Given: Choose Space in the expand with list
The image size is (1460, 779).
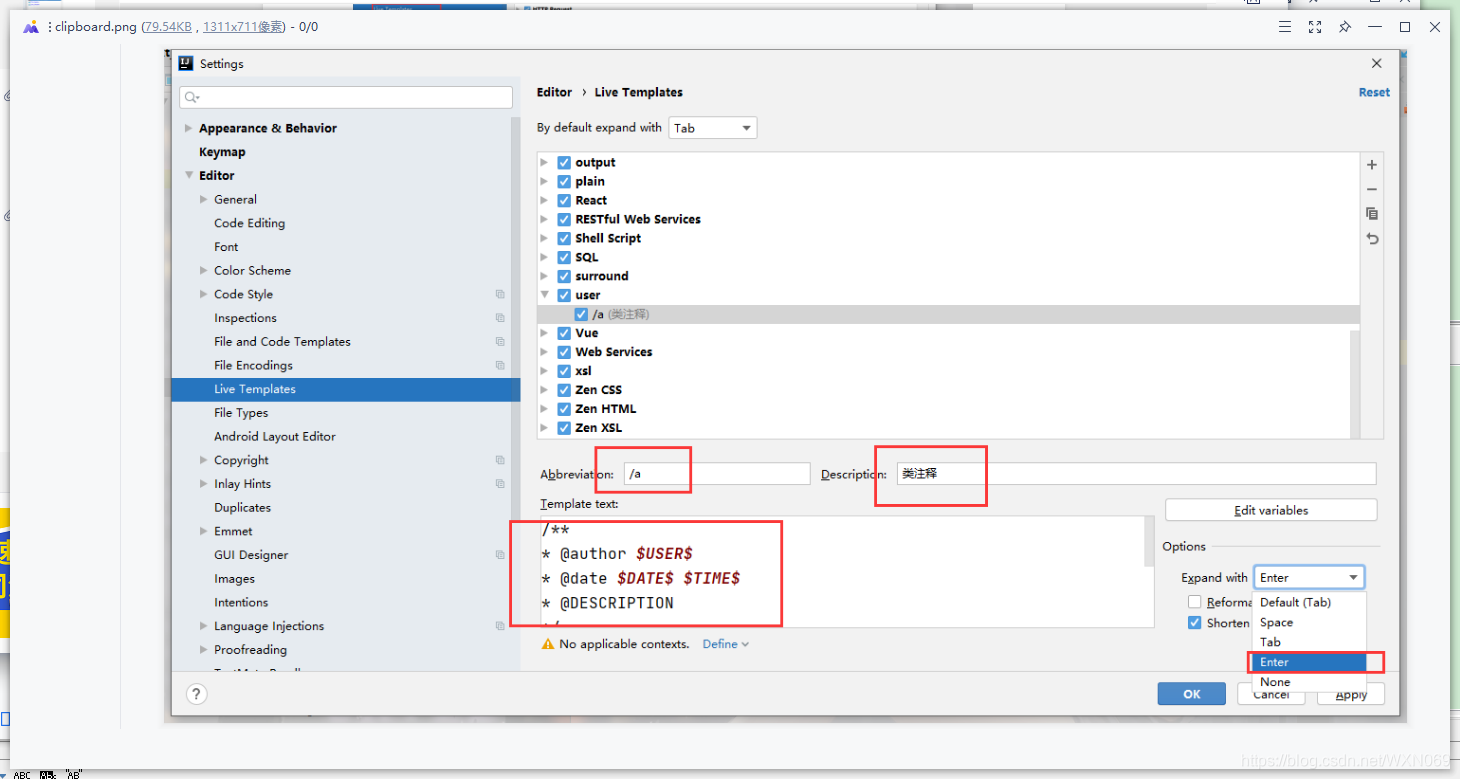Looking at the screenshot, I should pos(1309,622).
